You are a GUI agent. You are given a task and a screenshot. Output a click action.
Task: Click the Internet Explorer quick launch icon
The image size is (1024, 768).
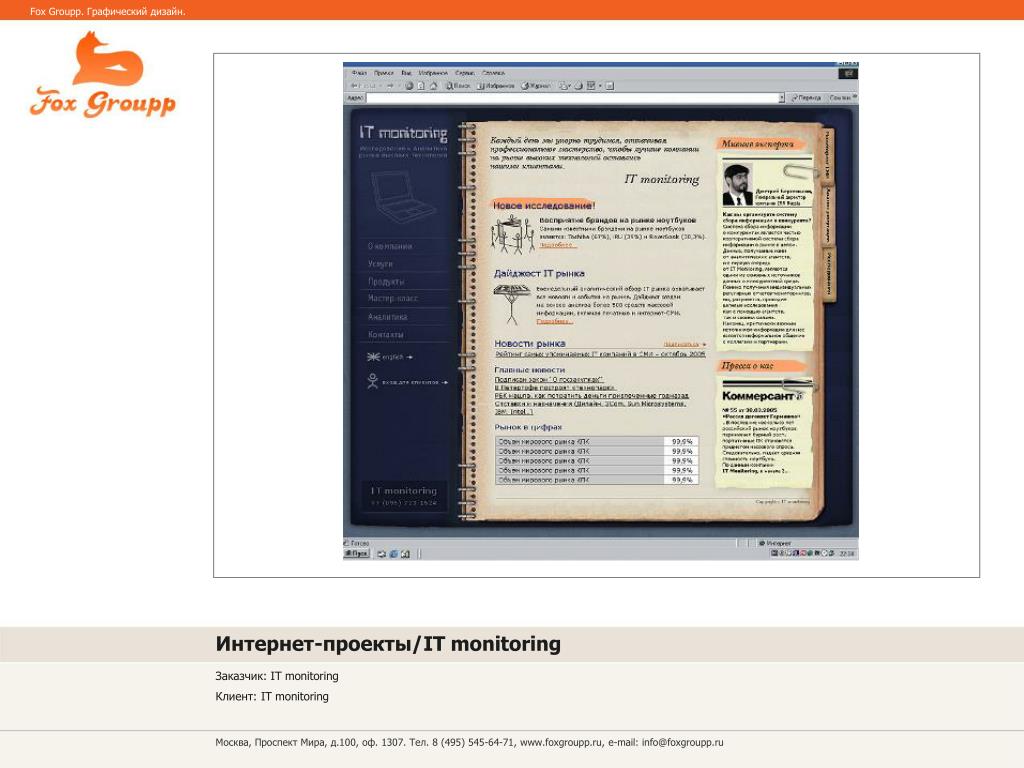(393, 554)
